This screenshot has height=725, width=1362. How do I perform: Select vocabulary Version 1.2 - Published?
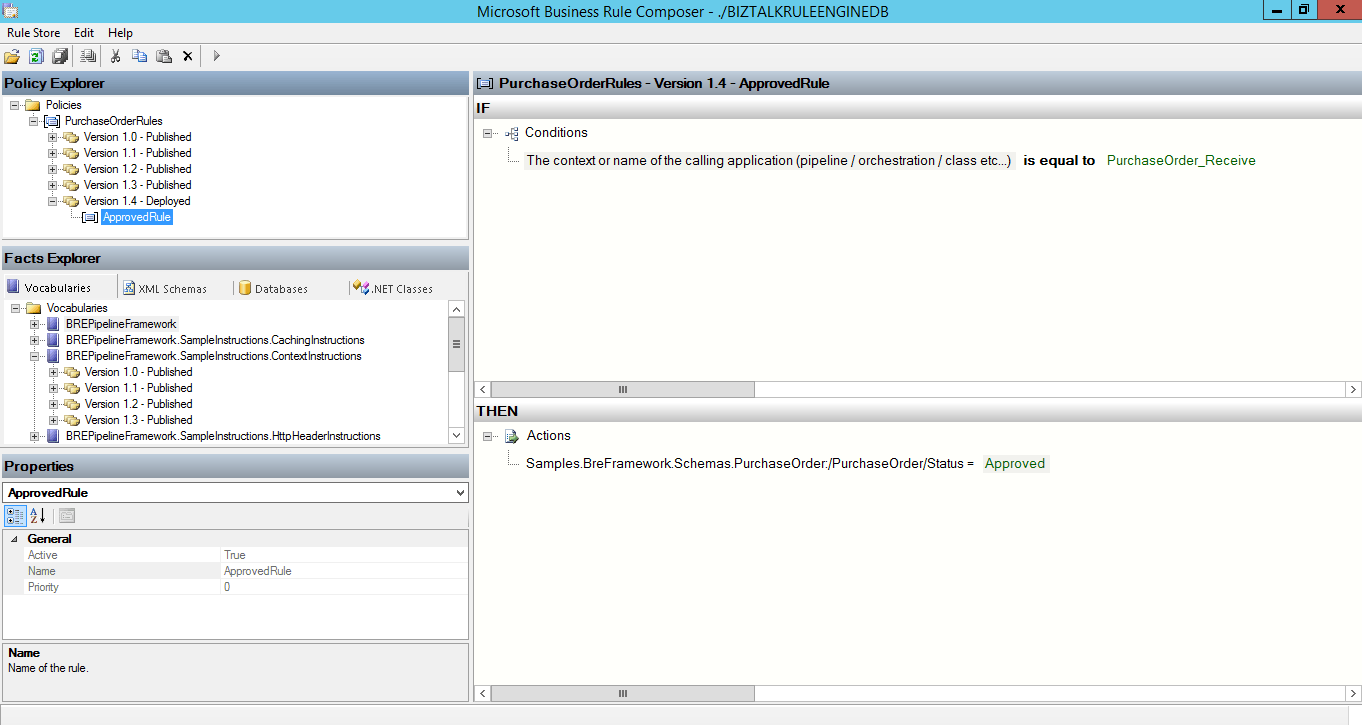pos(139,404)
